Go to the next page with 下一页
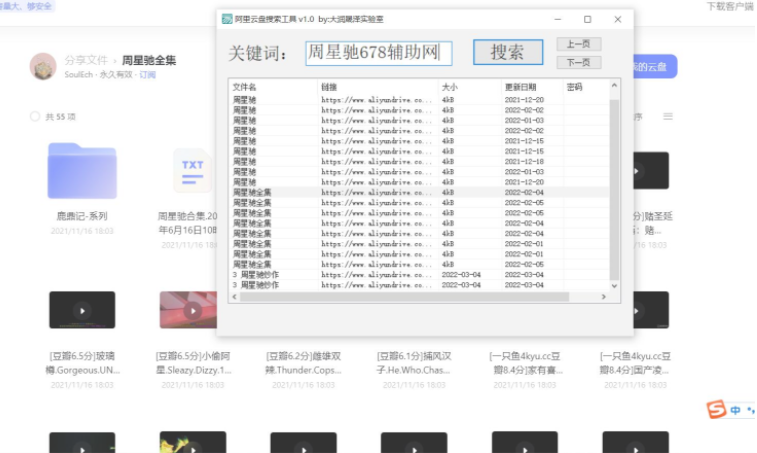The image size is (757, 453). tap(578, 62)
